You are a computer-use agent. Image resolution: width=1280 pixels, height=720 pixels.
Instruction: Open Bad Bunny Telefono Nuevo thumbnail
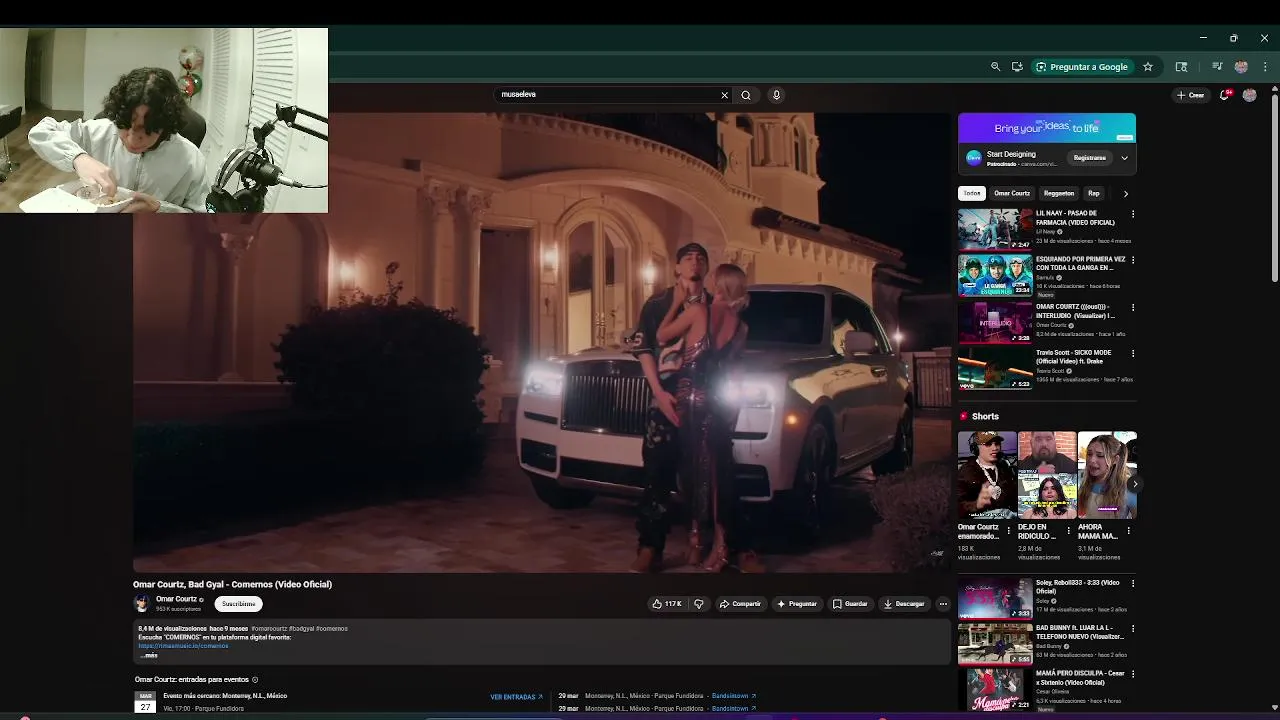pyautogui.click(x=995, y=644)
